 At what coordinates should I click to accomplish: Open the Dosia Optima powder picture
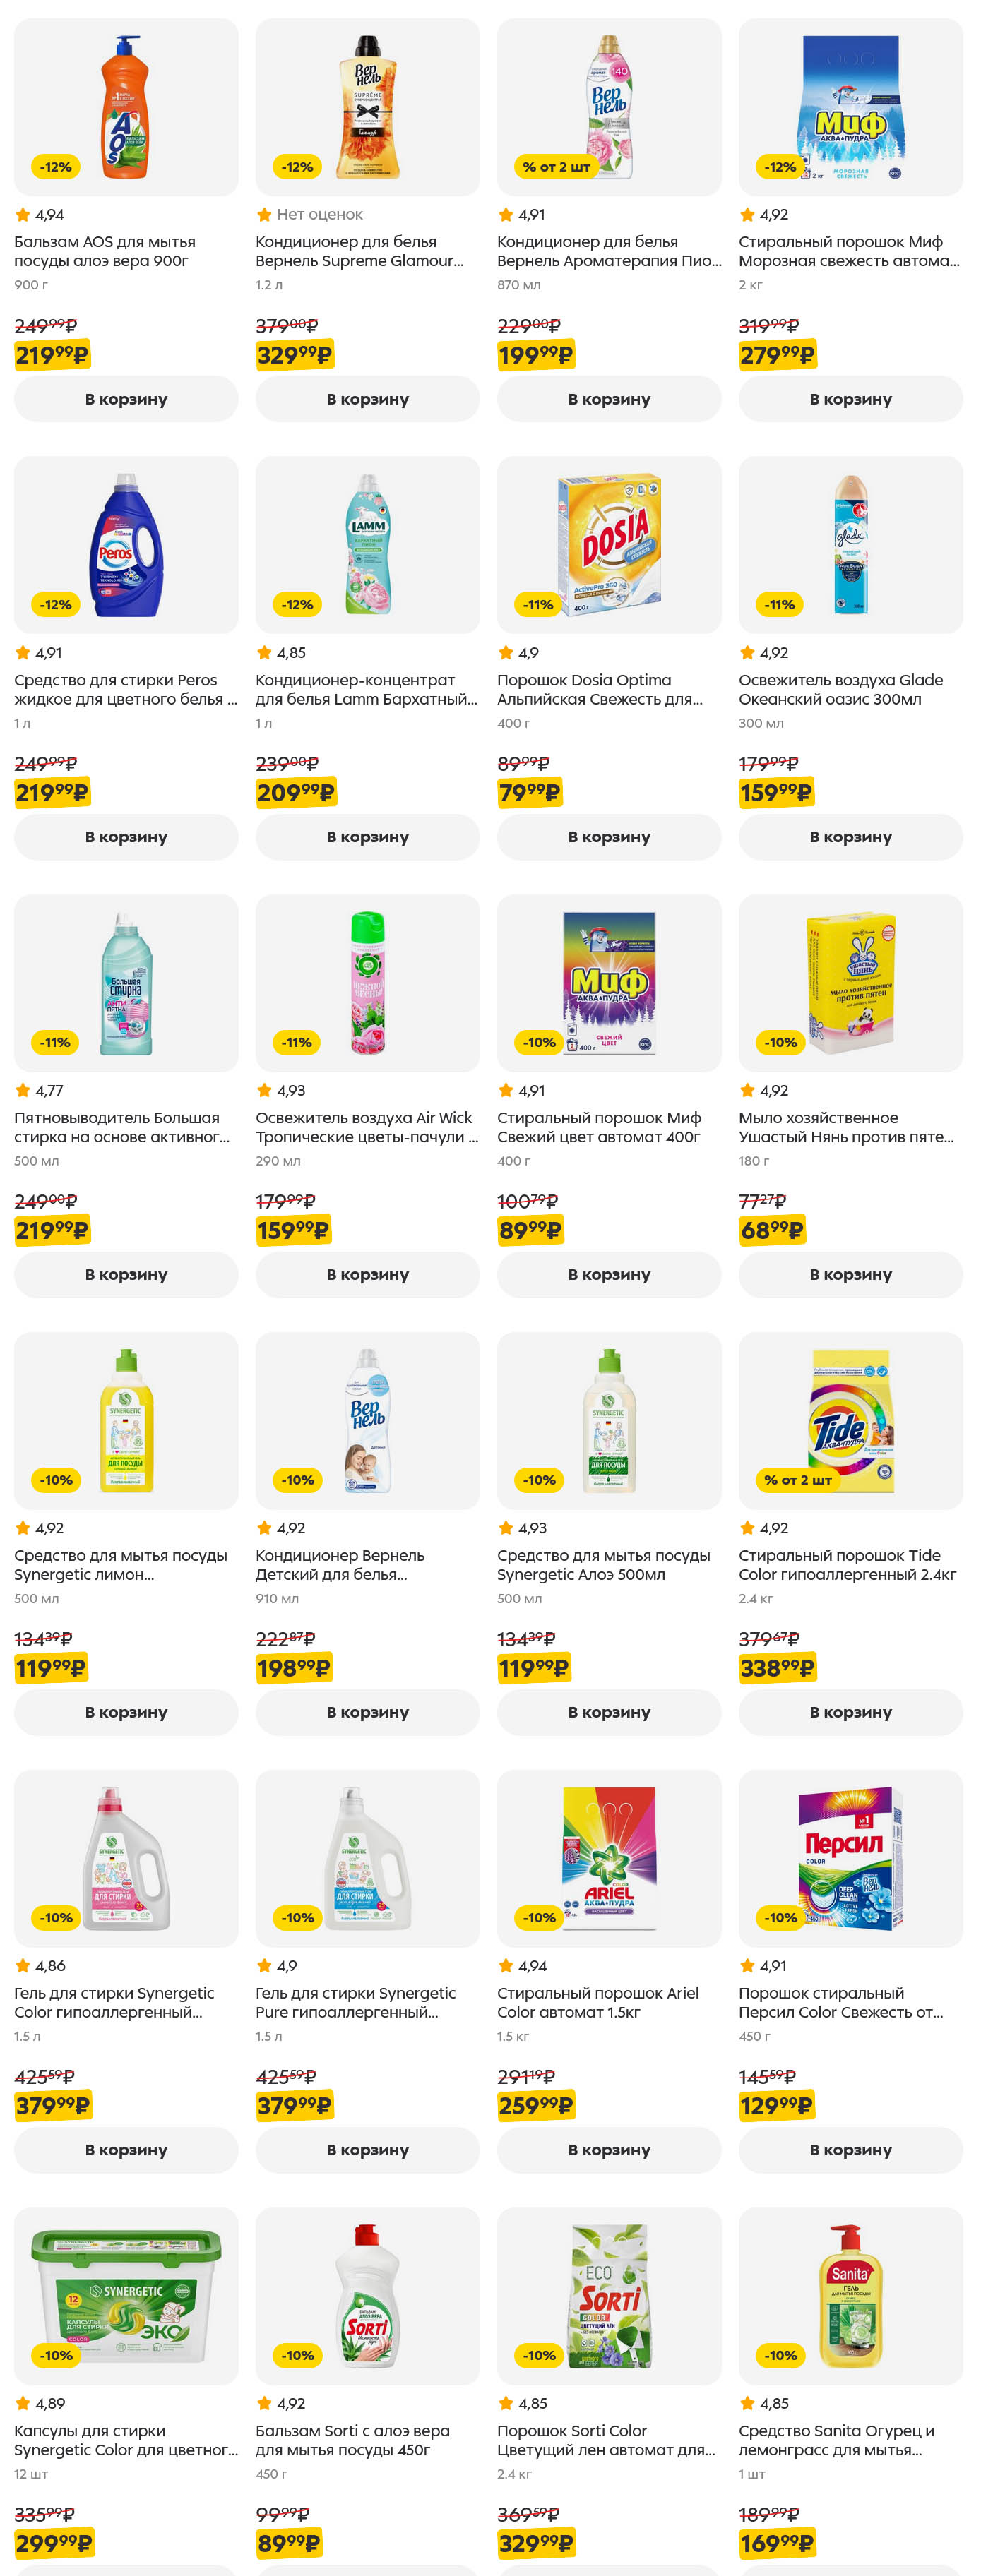point(608,544)
